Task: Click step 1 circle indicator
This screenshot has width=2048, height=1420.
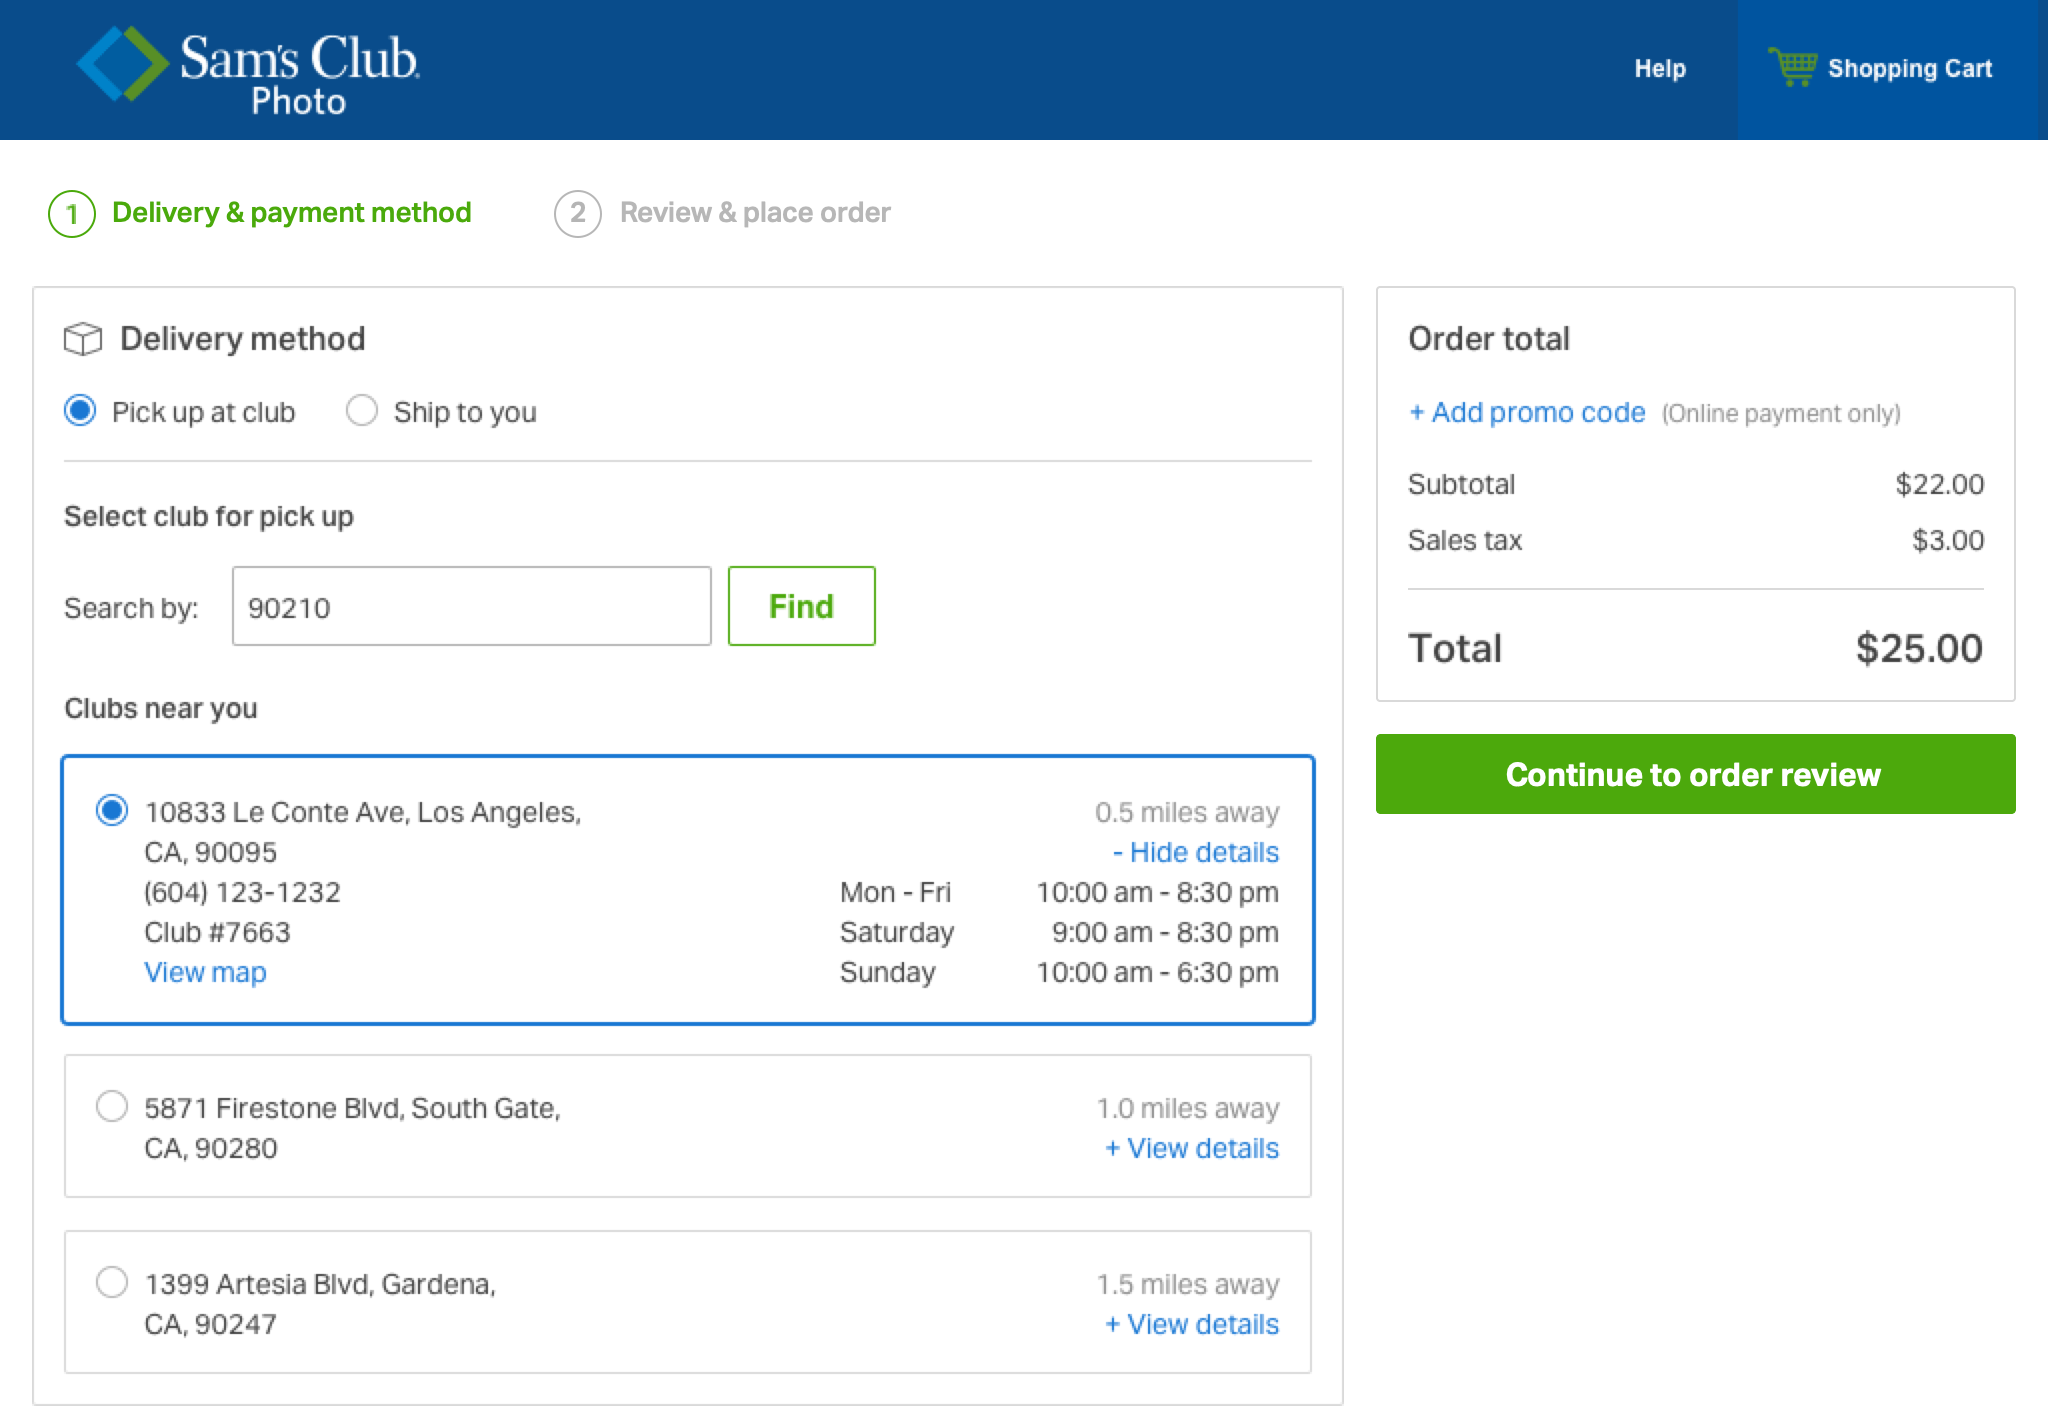Action: click(72, 213)
